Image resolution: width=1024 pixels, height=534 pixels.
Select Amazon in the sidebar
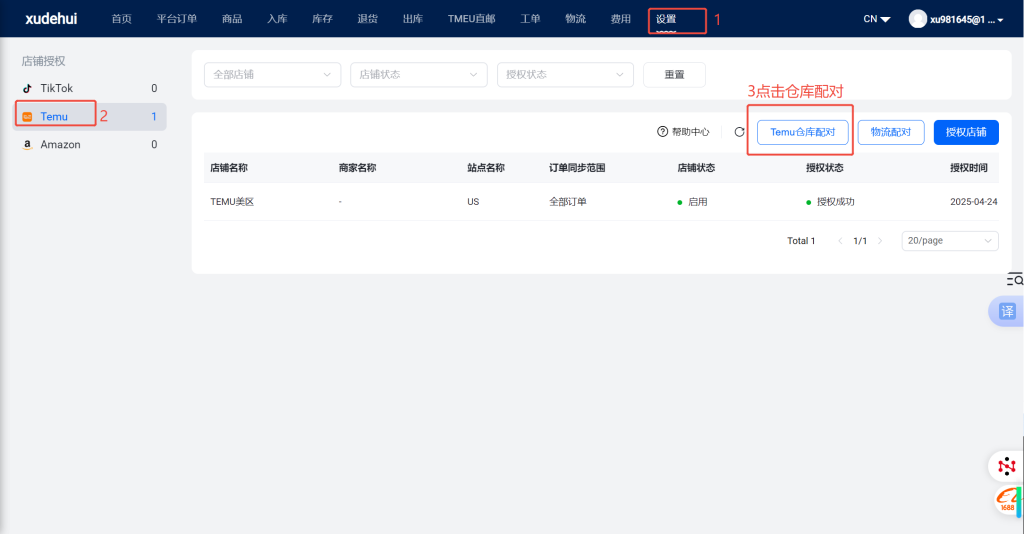click(60, 145)
